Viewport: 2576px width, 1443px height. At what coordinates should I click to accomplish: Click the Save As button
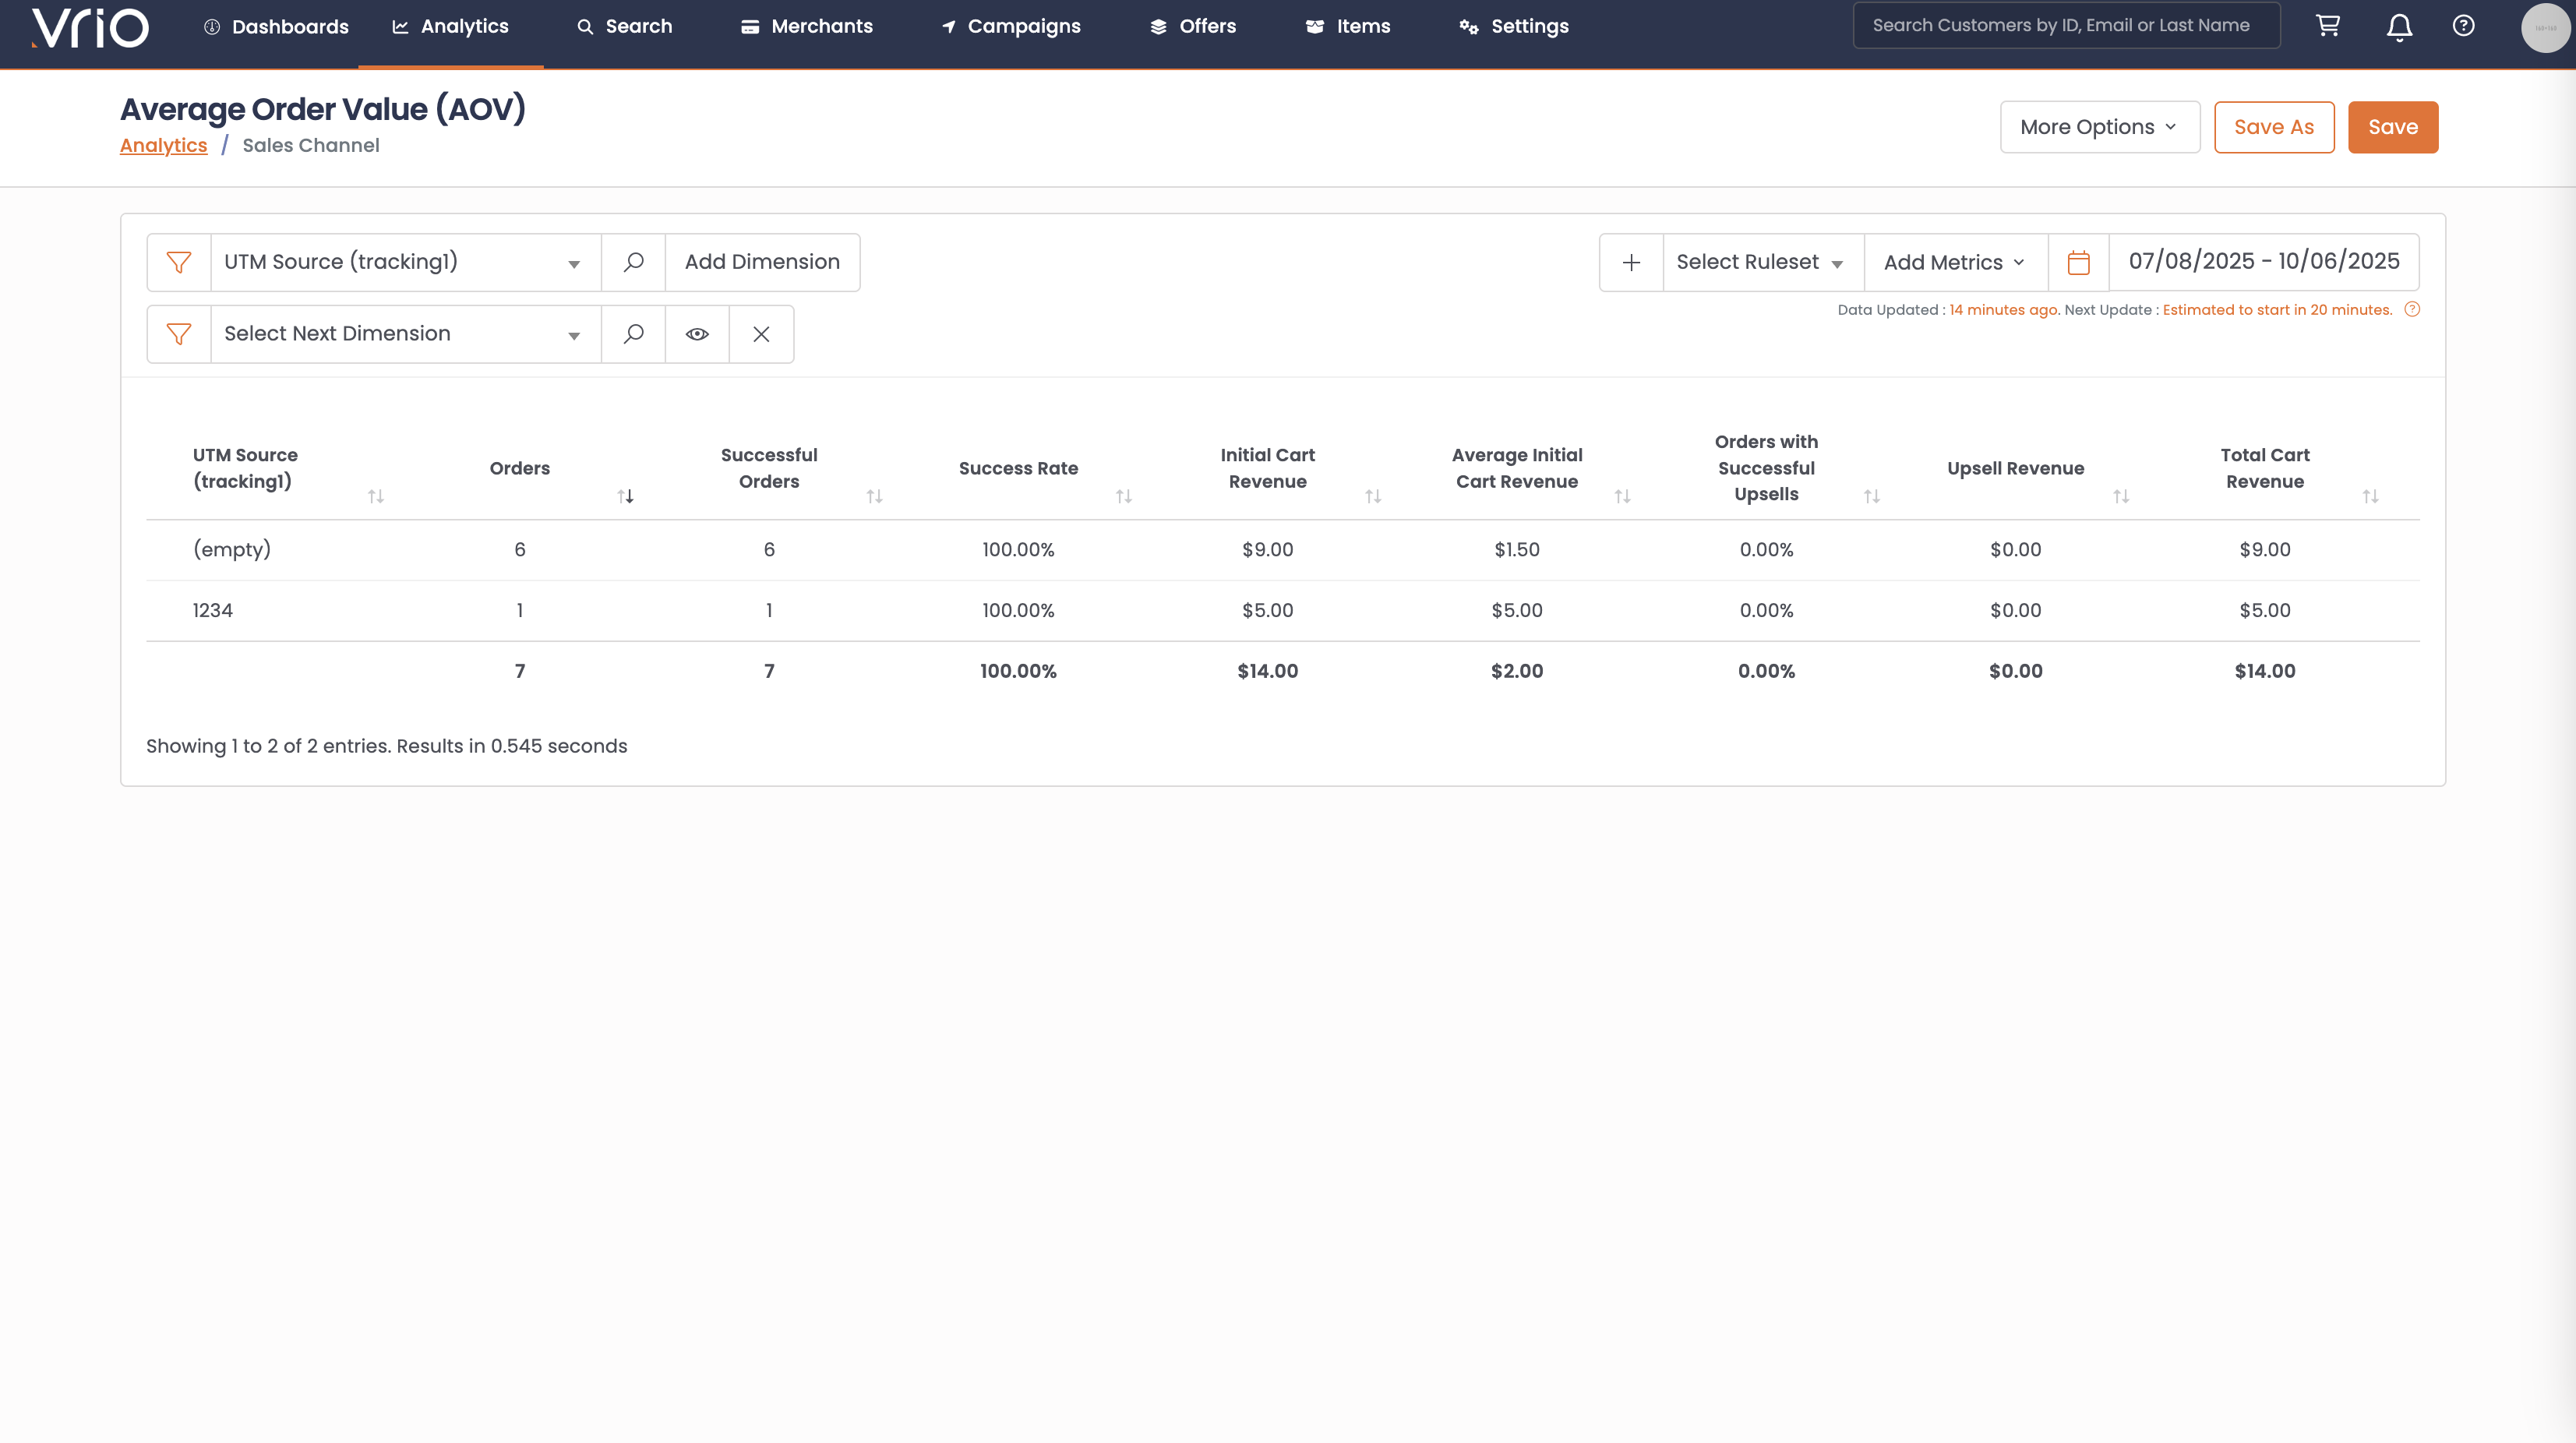(2273, 127)
